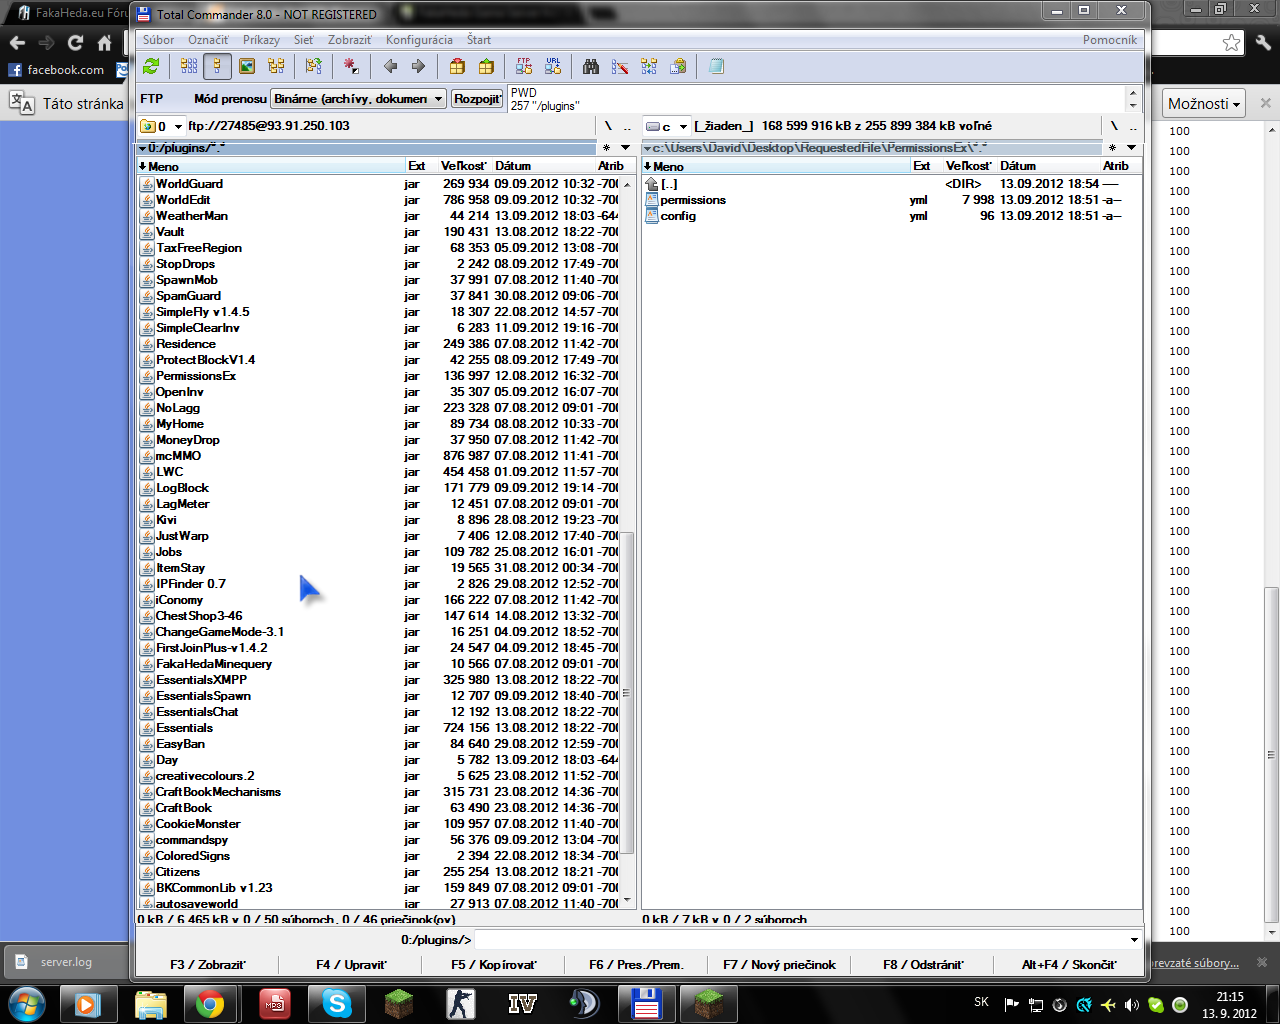Go back with the left arrow icon
Image resolution: width=1280 pixels, height=1024 pixels.
(390, 67)
